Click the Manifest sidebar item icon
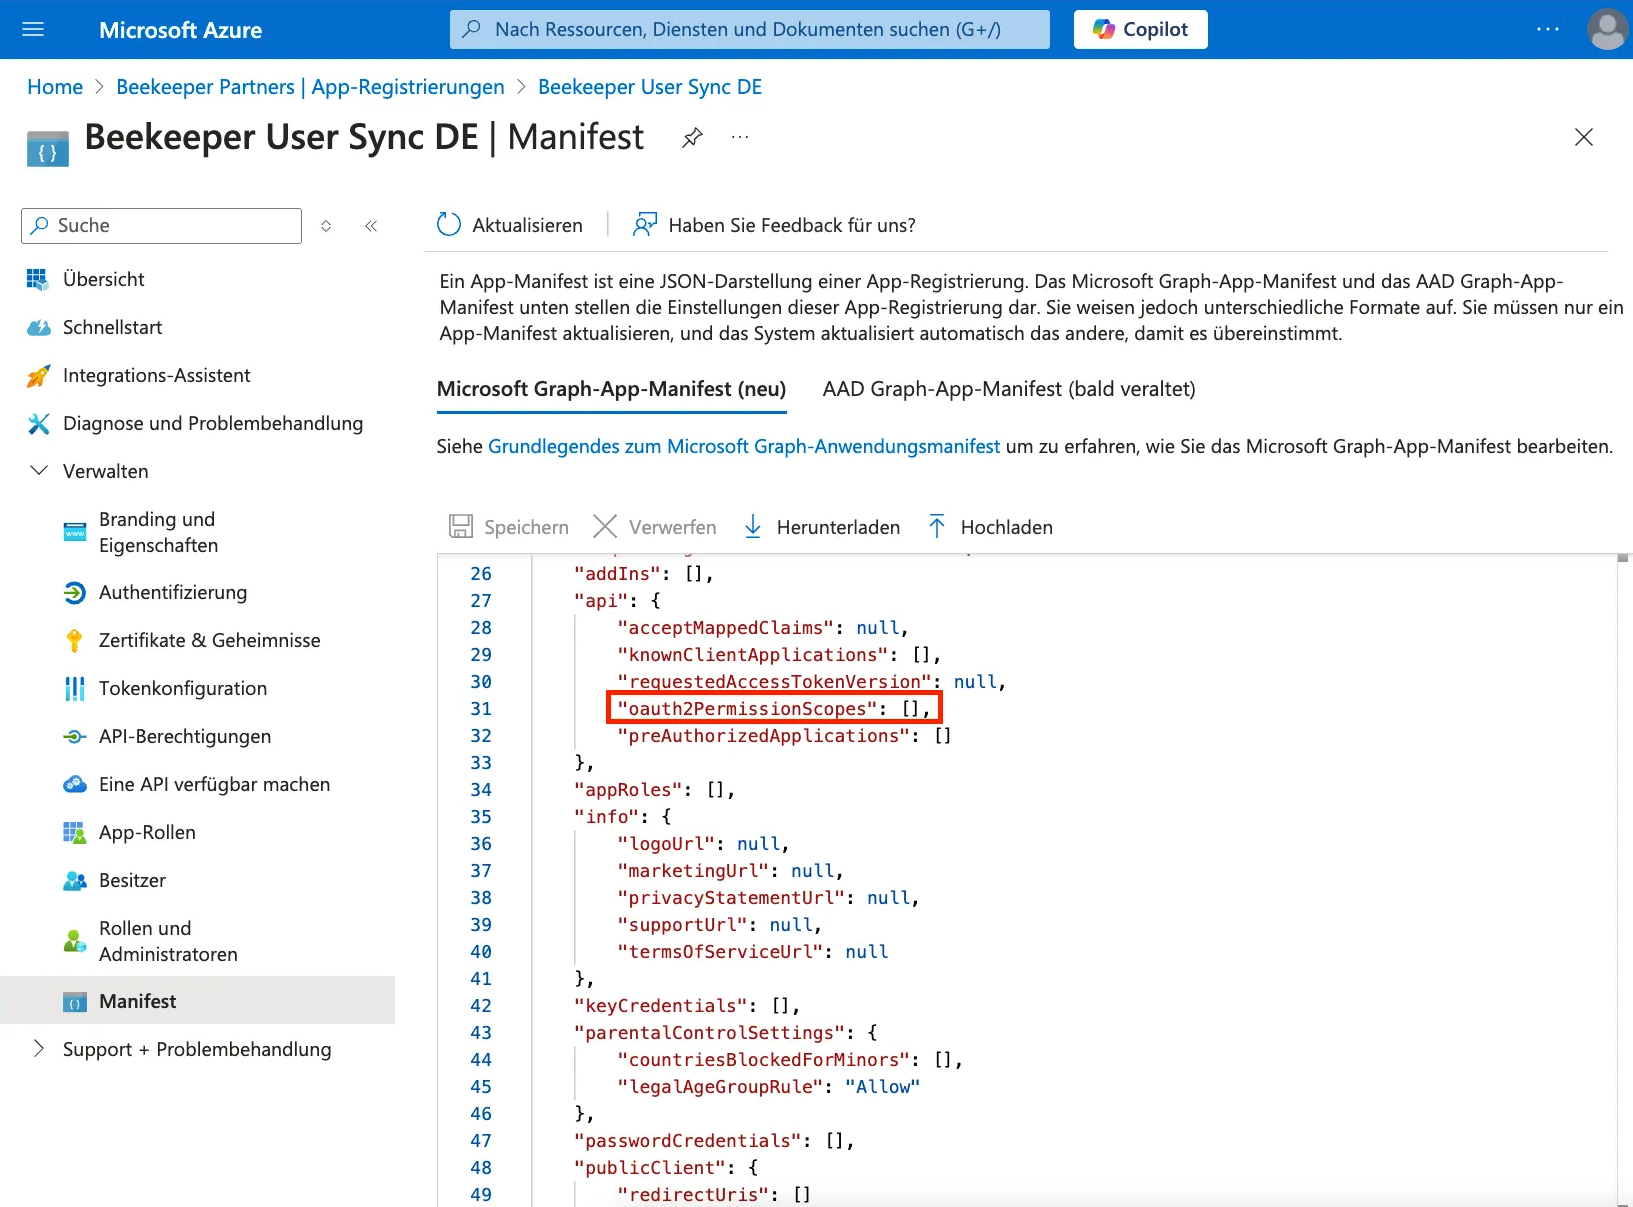The image size is (1633, 1207). pyautogui.click(x=75, y=1002)
